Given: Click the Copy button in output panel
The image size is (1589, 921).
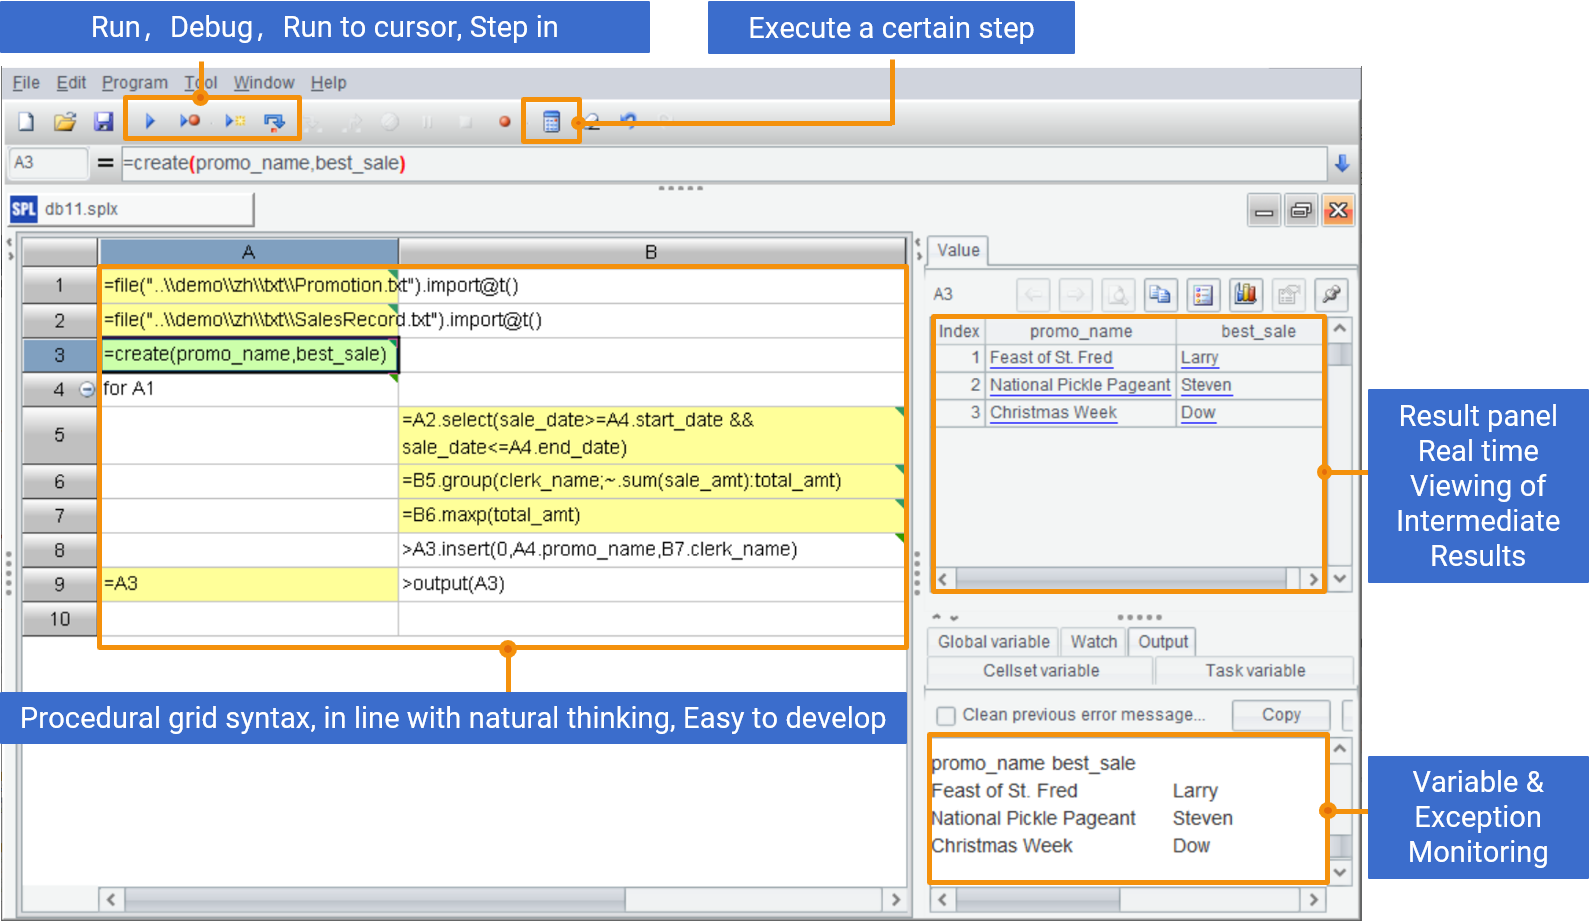Looking at the screenshot, I should tap(1281, 715).
